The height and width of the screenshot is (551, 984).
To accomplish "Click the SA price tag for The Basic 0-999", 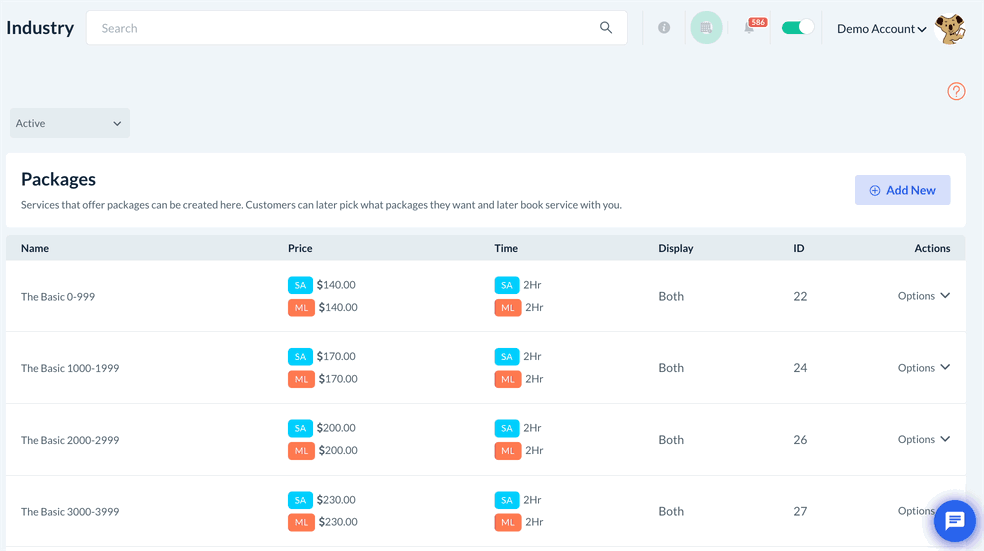I will pos(300,285).
